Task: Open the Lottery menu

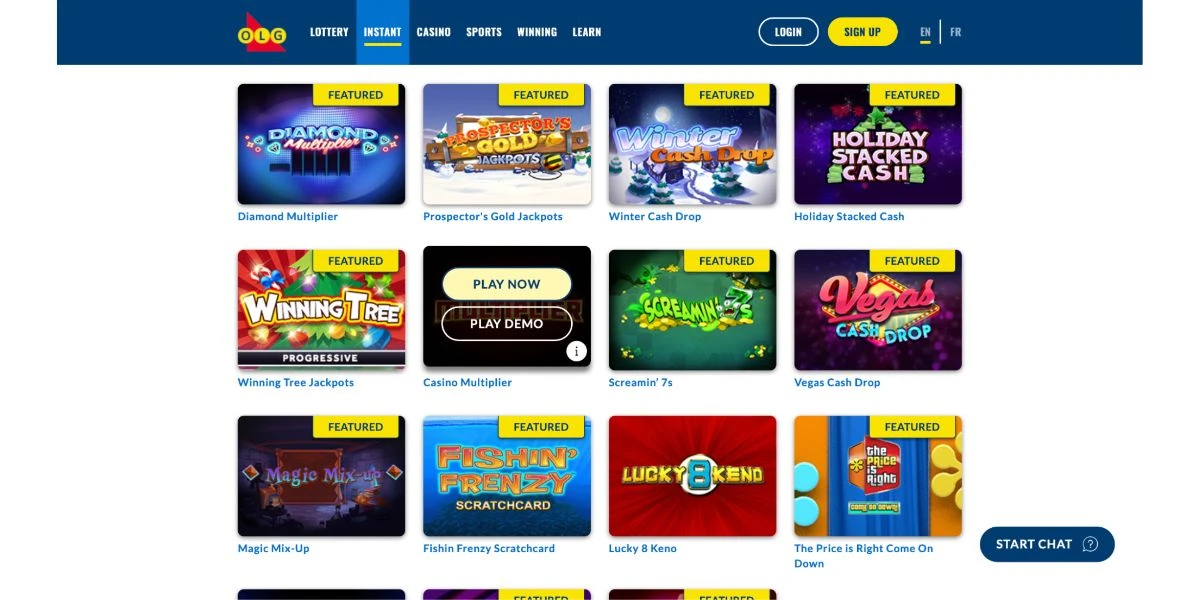Action: 329,32
